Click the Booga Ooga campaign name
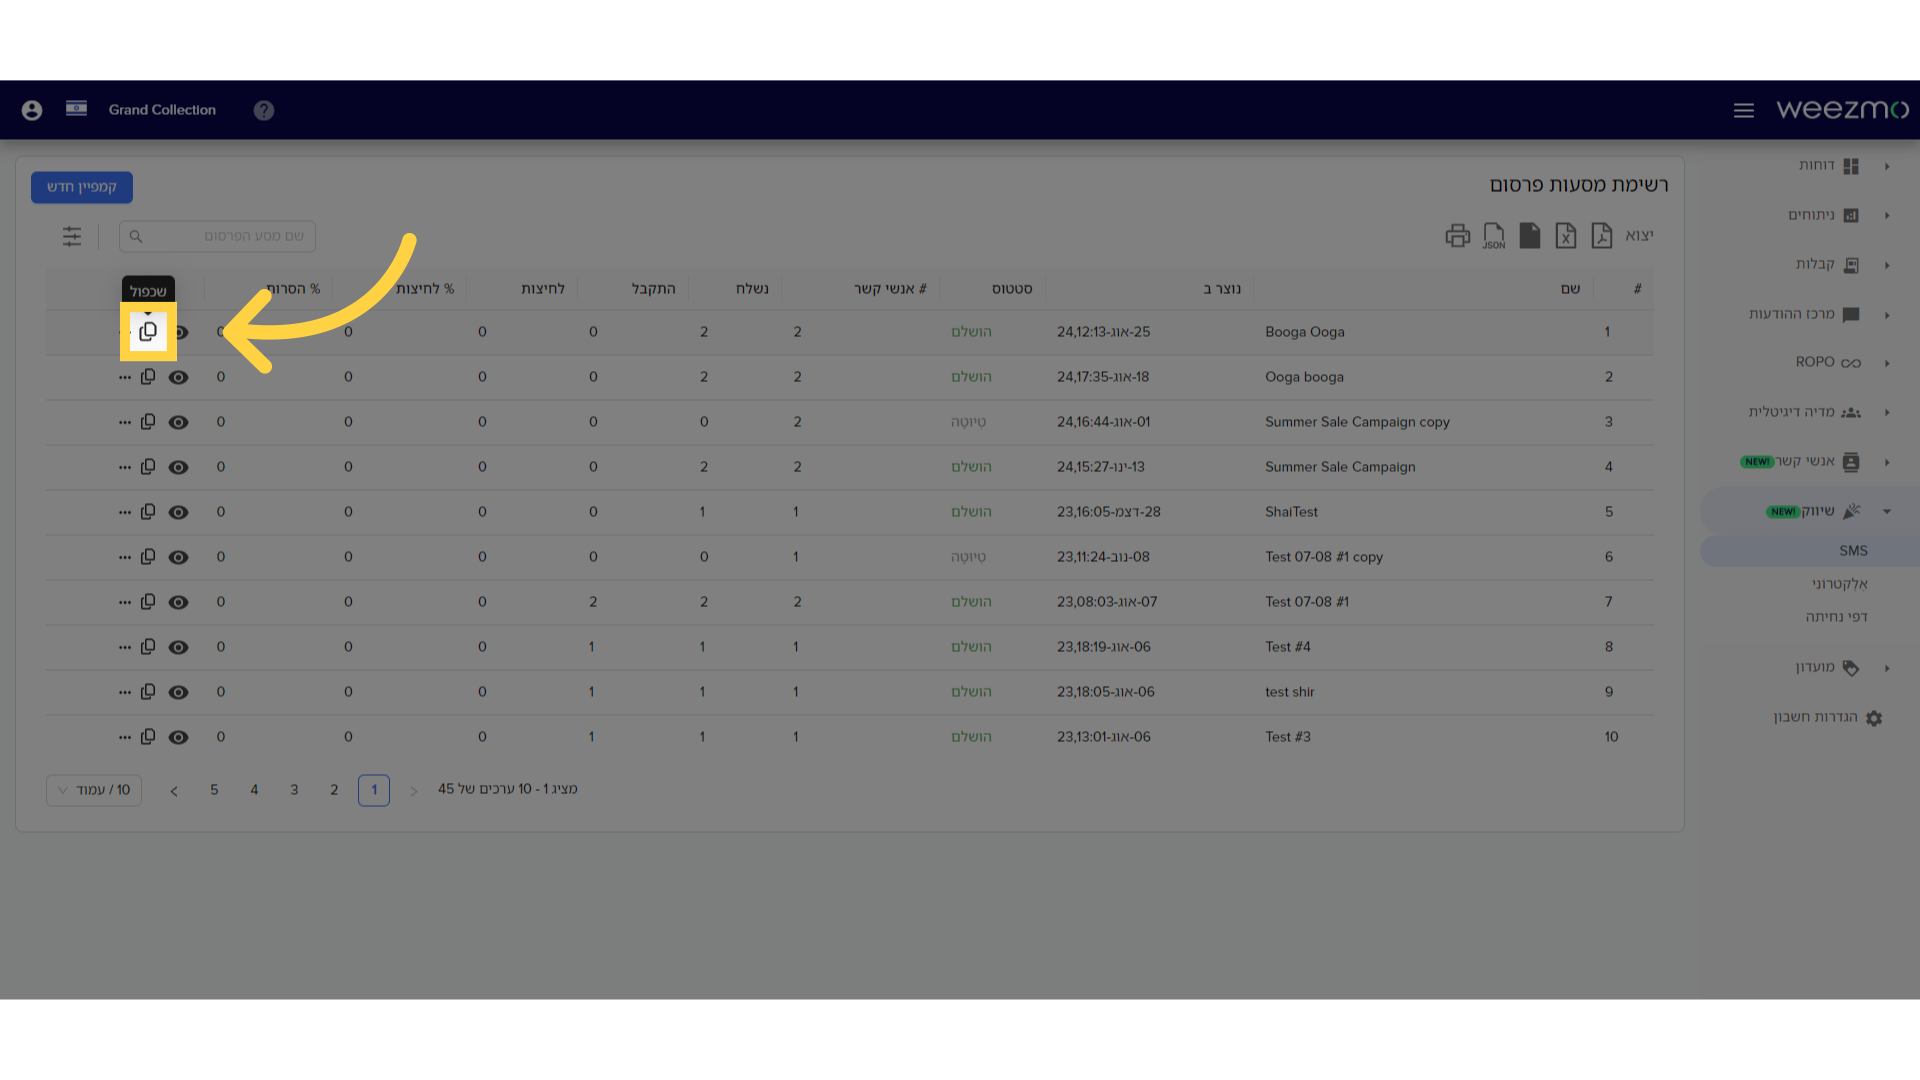The height and width of the screenshot is (1080, 1920). [1305, 332]
